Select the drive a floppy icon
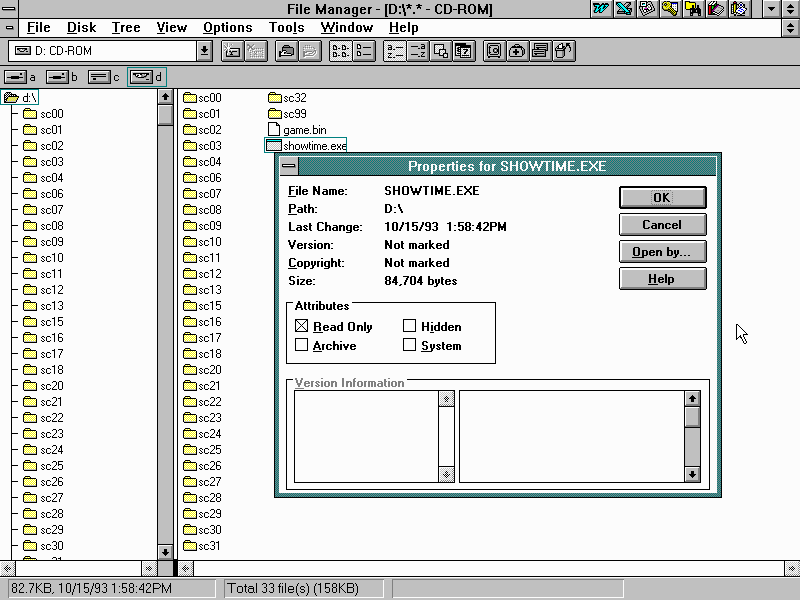 [x=20, y=77]
